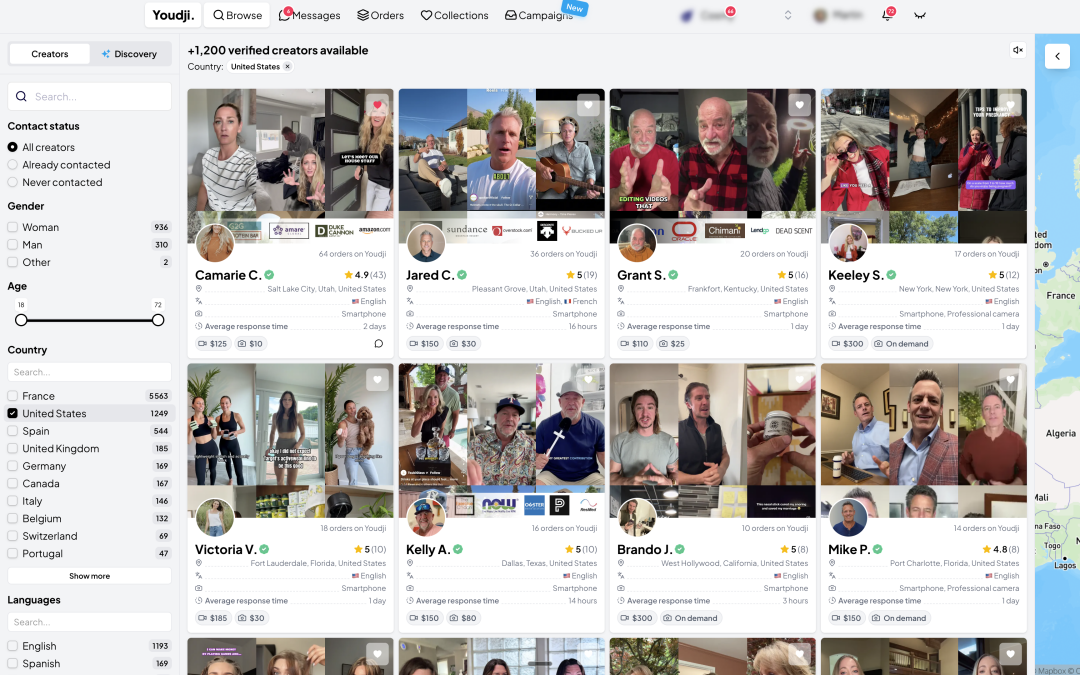Screen dimensions: 1080x675
Task: Open the Messages menu item
Action: click(x=310, y=15)
